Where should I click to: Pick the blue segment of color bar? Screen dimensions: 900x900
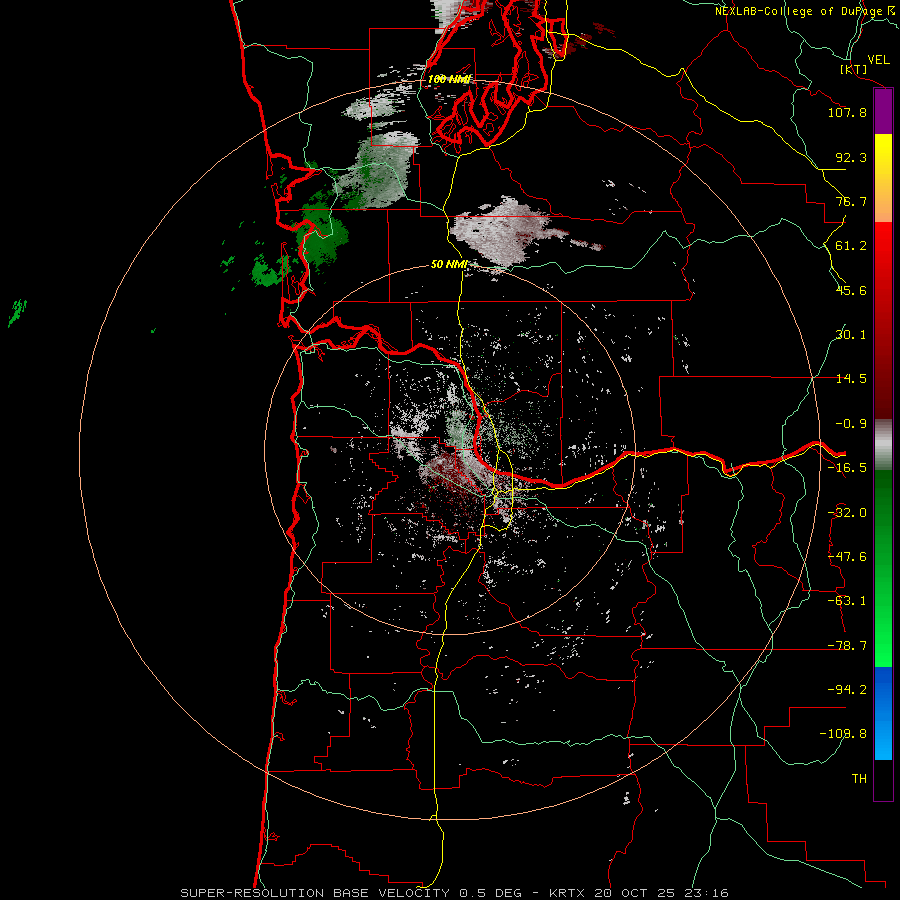[883, 713]
